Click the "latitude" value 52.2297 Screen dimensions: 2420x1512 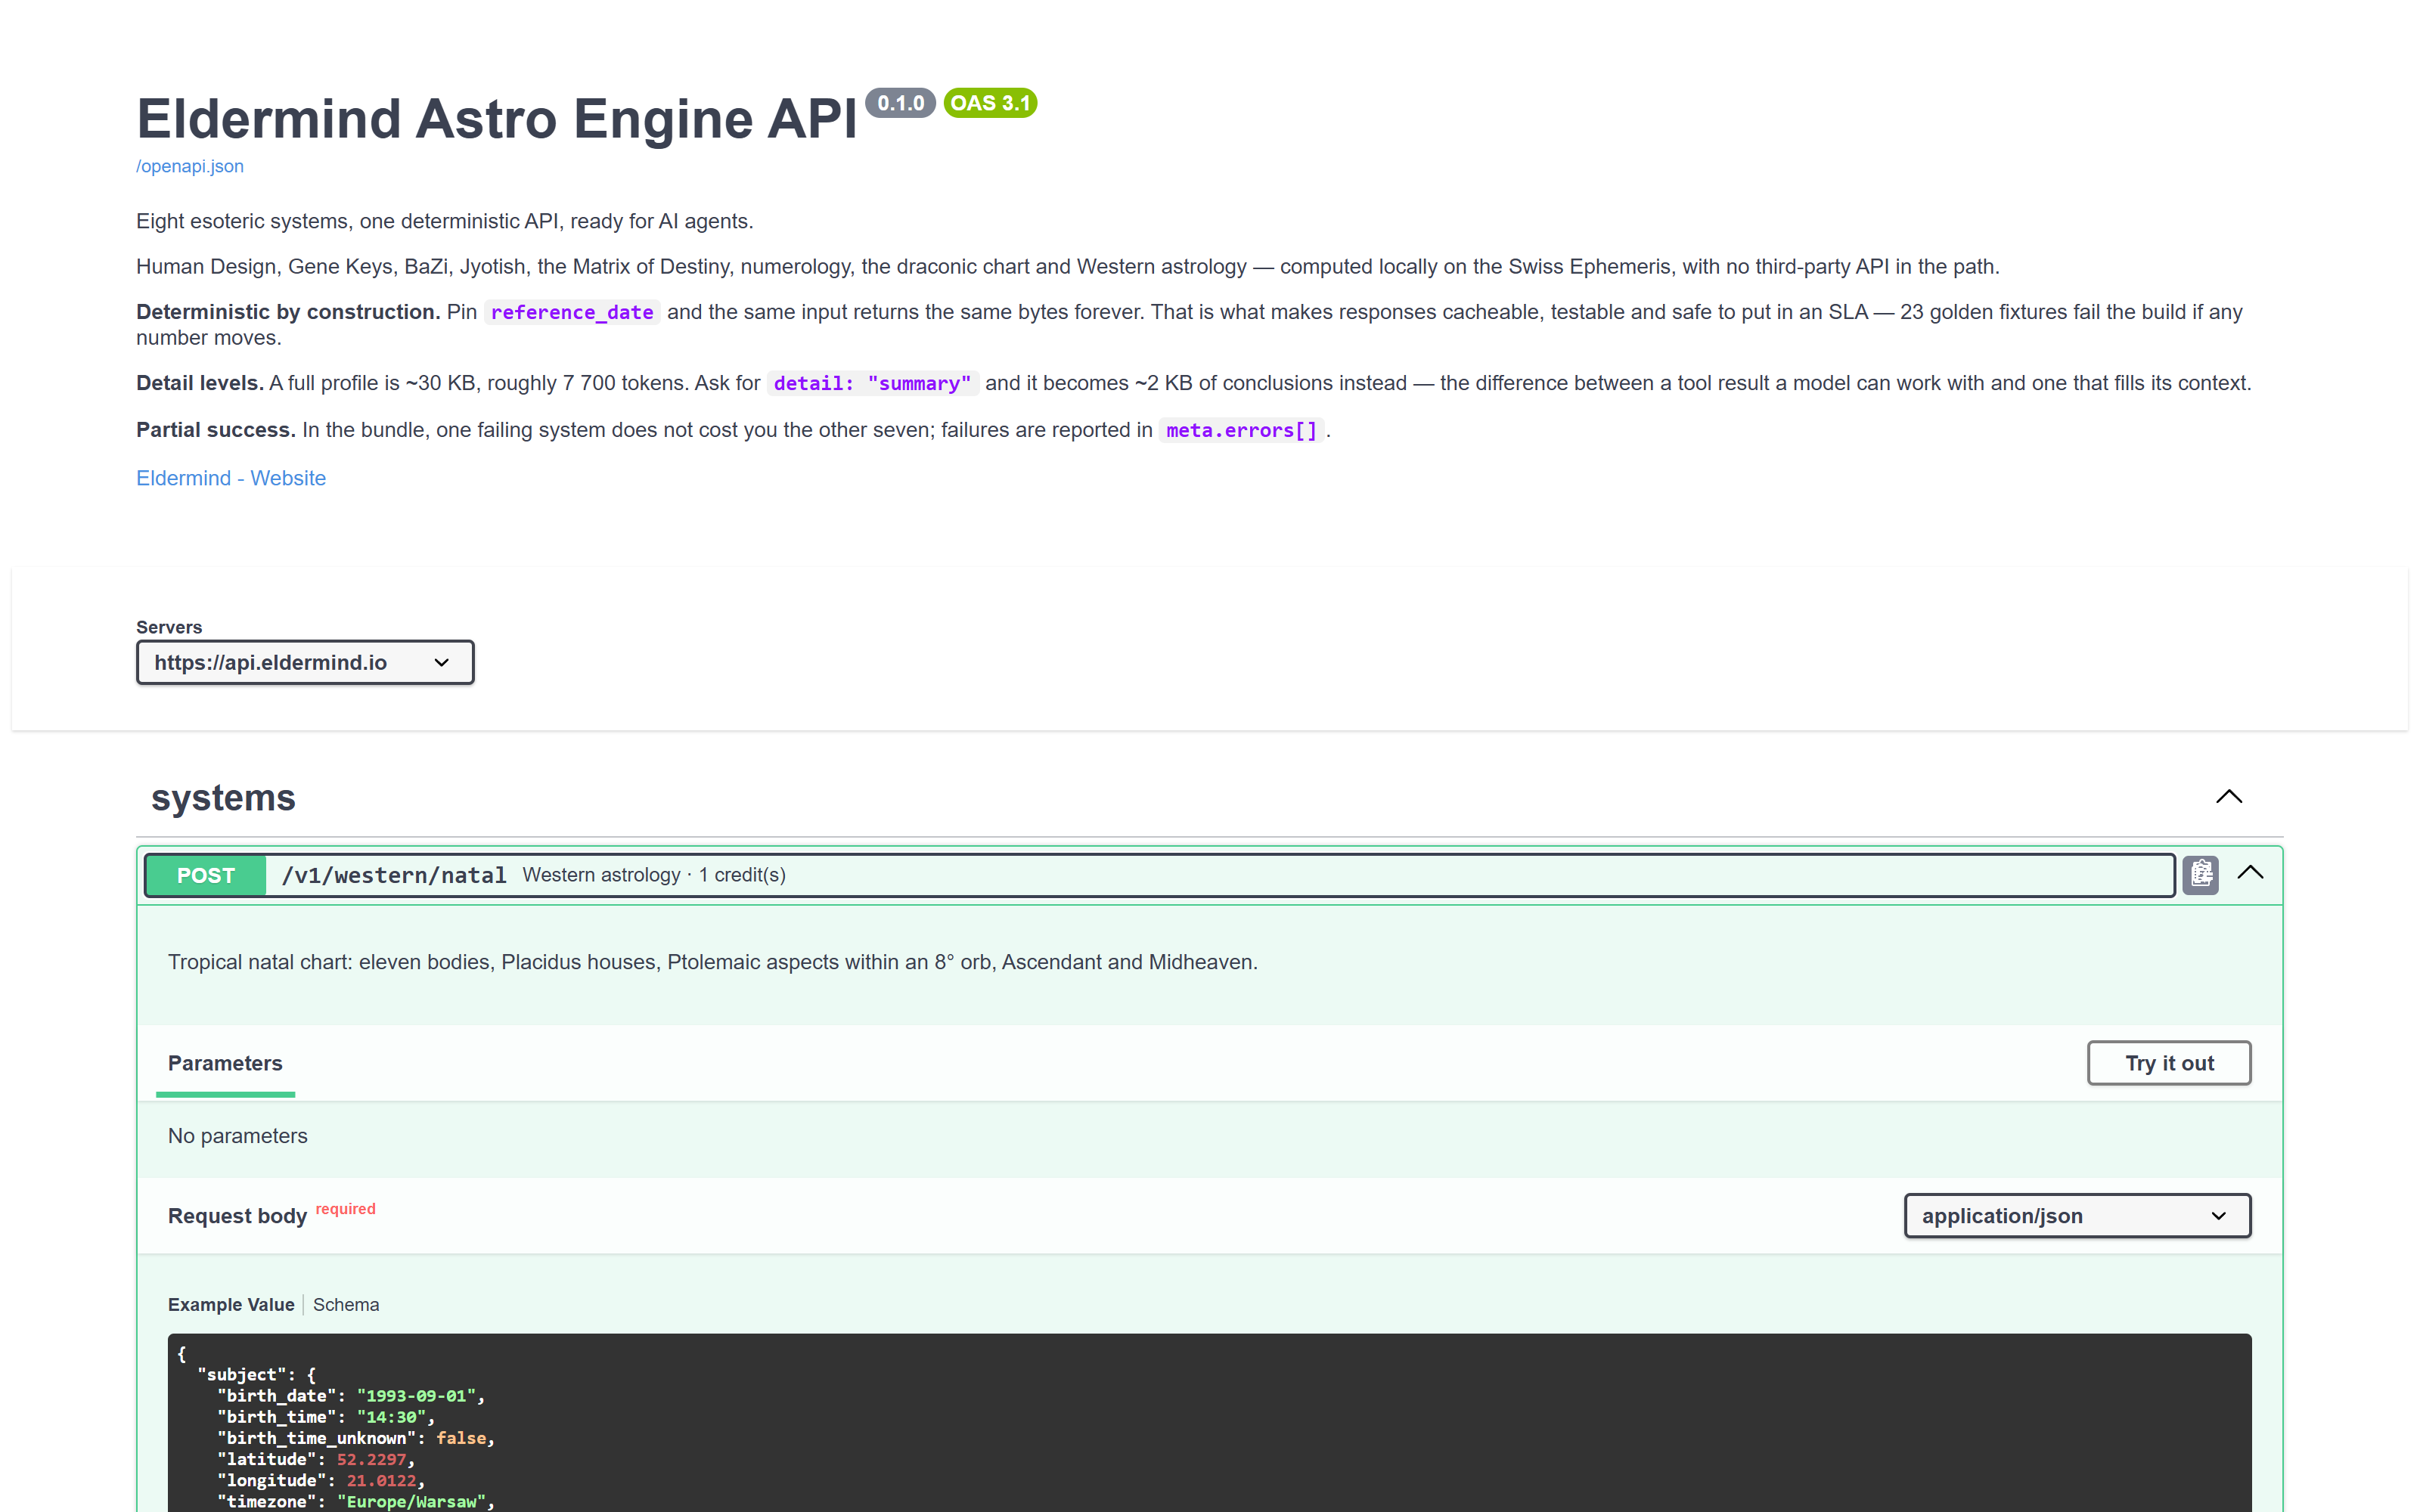point(371,1459)
